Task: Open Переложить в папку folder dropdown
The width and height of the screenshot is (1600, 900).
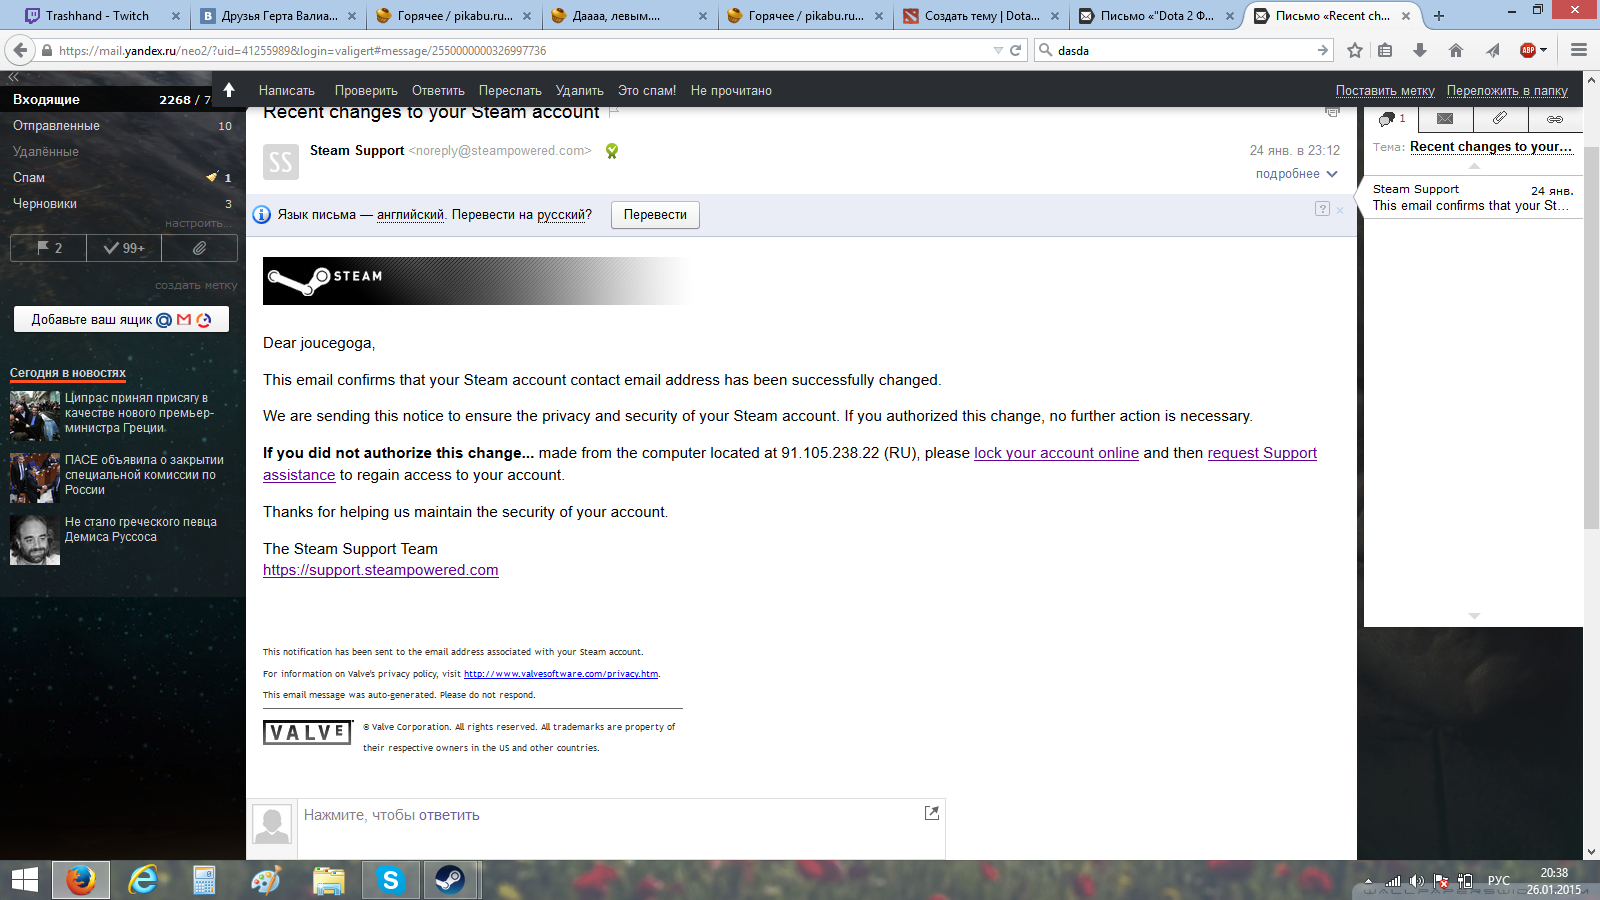Action: (x=1507, y=90)
